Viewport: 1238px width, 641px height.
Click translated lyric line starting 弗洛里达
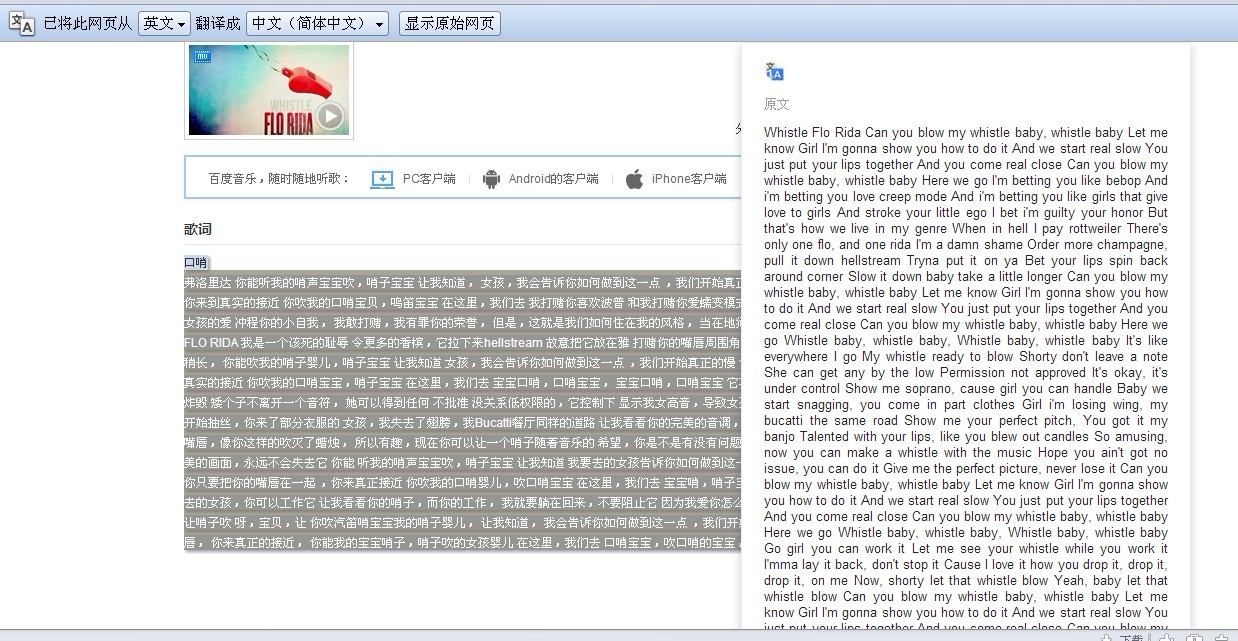pos(462,283)
